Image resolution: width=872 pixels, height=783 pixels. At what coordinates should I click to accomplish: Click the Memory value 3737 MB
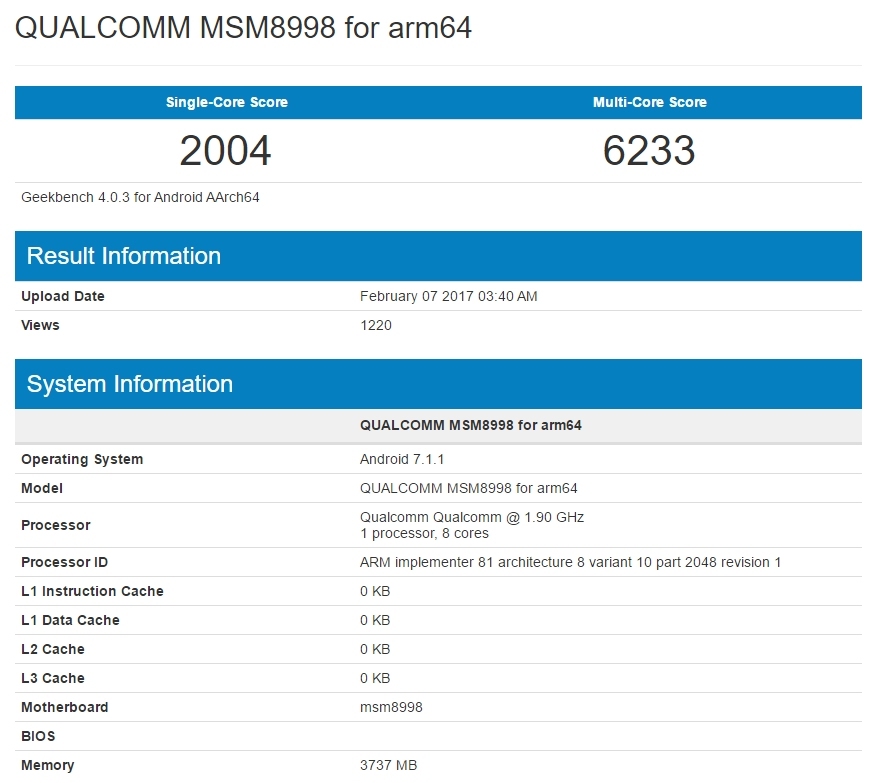(x=389, y=765)
